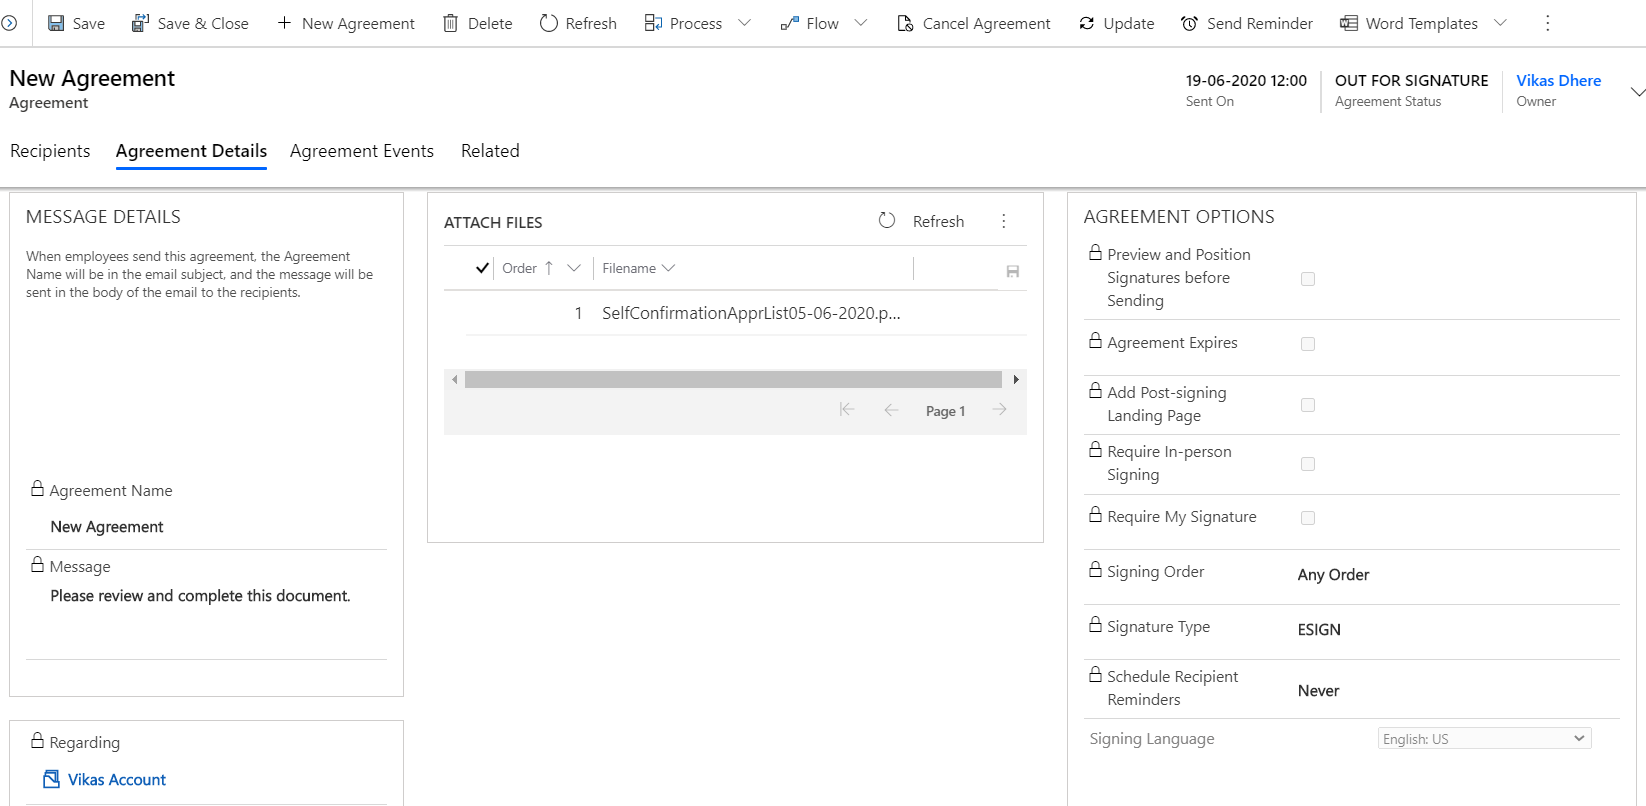Expand the header details chevron near Owner
This screenshot has width=1646, height=806.
(1637, 92)
